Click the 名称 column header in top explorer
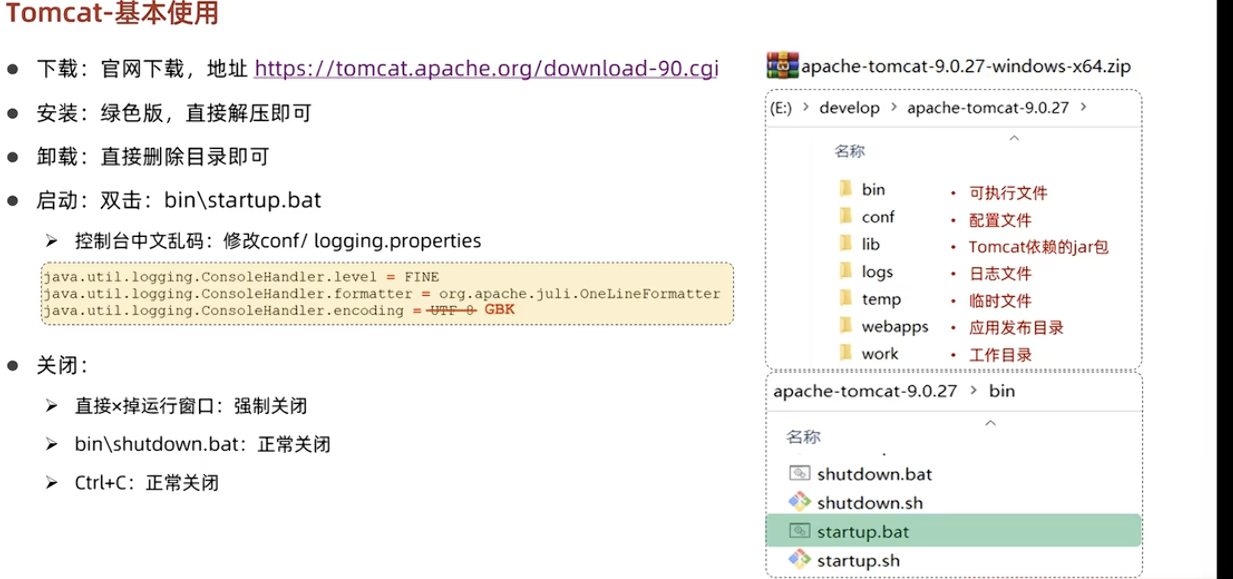 [850, 152]
